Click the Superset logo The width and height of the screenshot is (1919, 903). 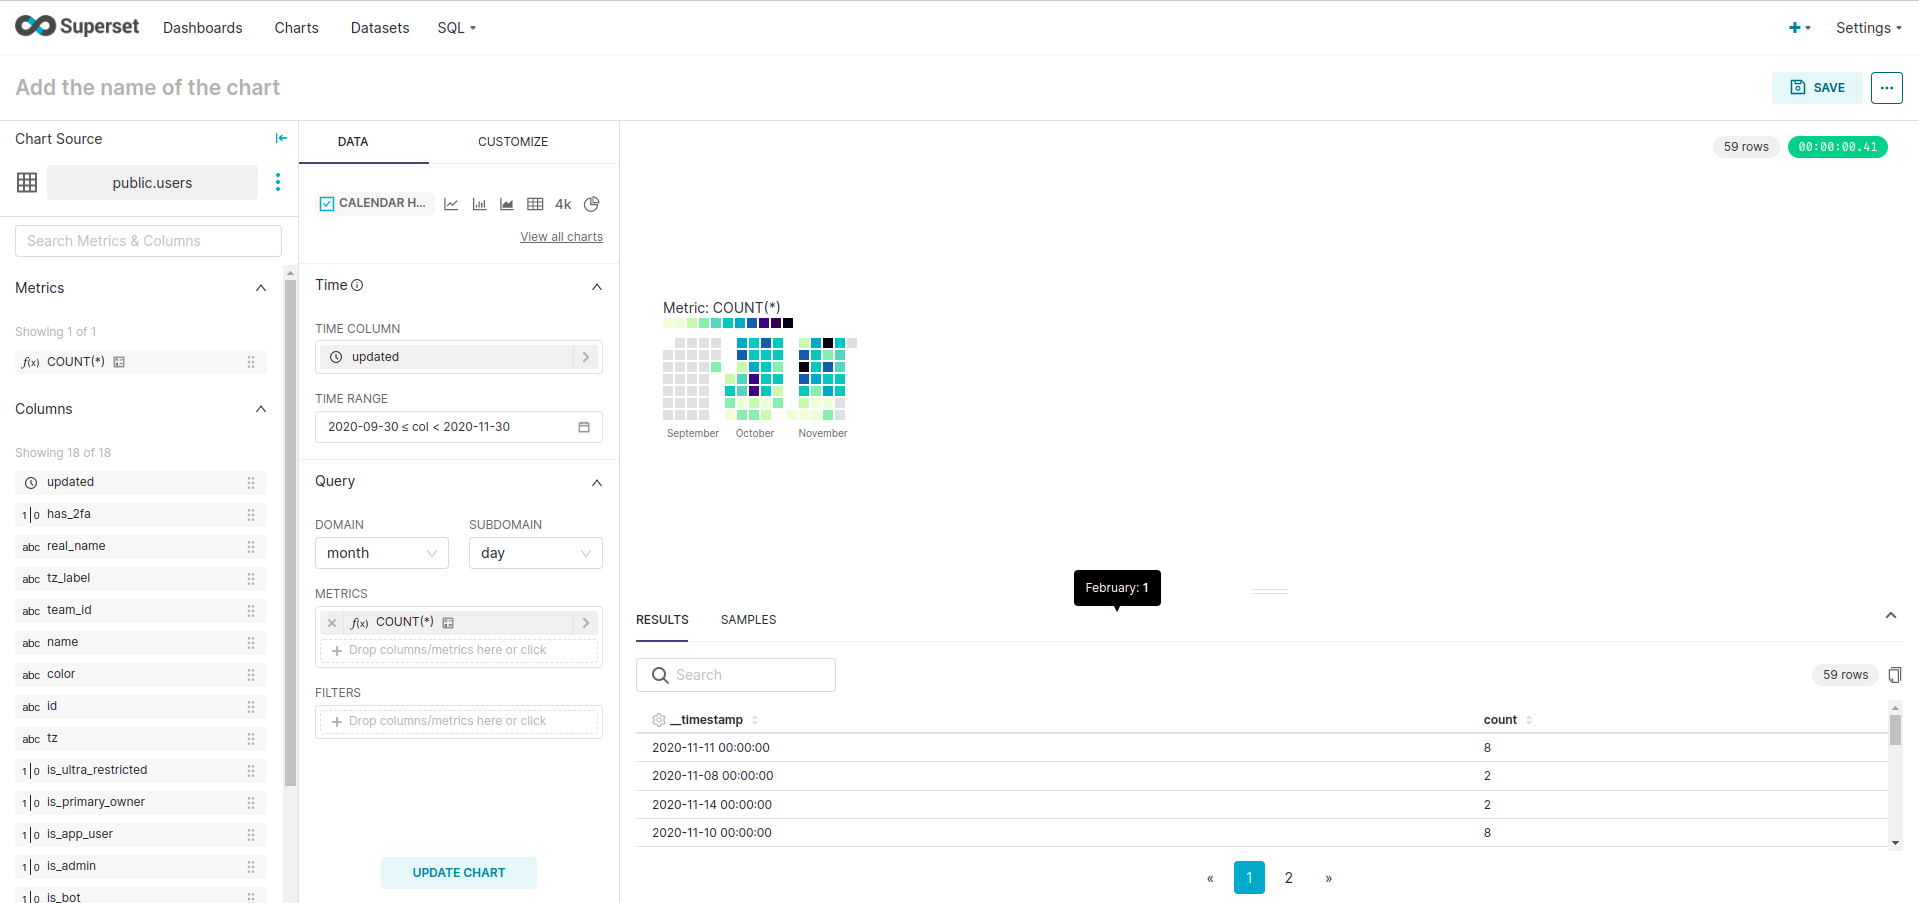[x=77, y=27]
